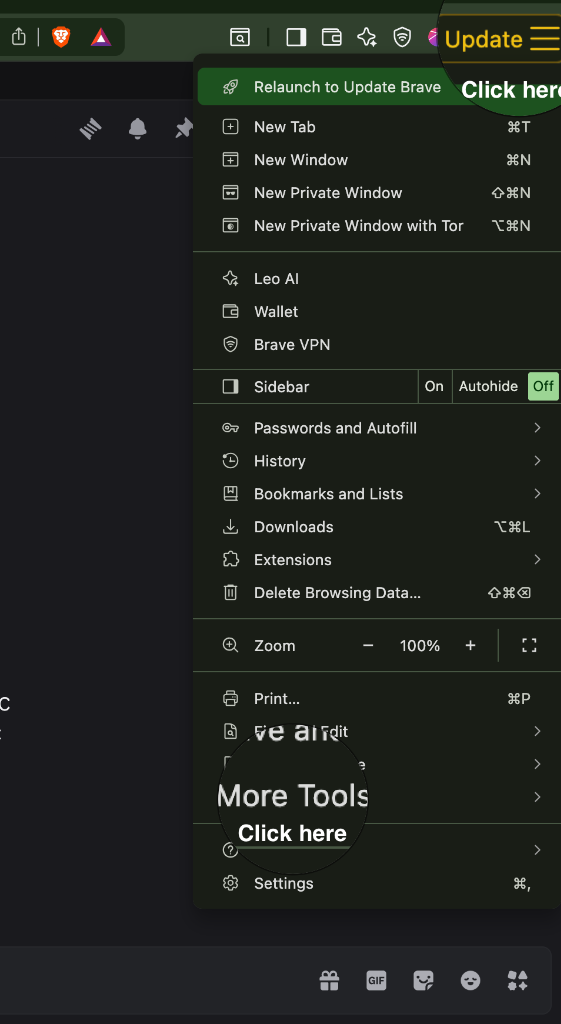Click the Downloads arrow icon in menu

pyautogui.click(x=231, y=527)
